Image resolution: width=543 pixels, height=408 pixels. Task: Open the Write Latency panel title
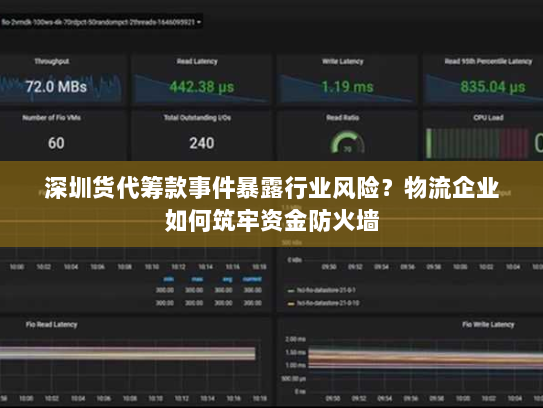(x=343, y=62)
